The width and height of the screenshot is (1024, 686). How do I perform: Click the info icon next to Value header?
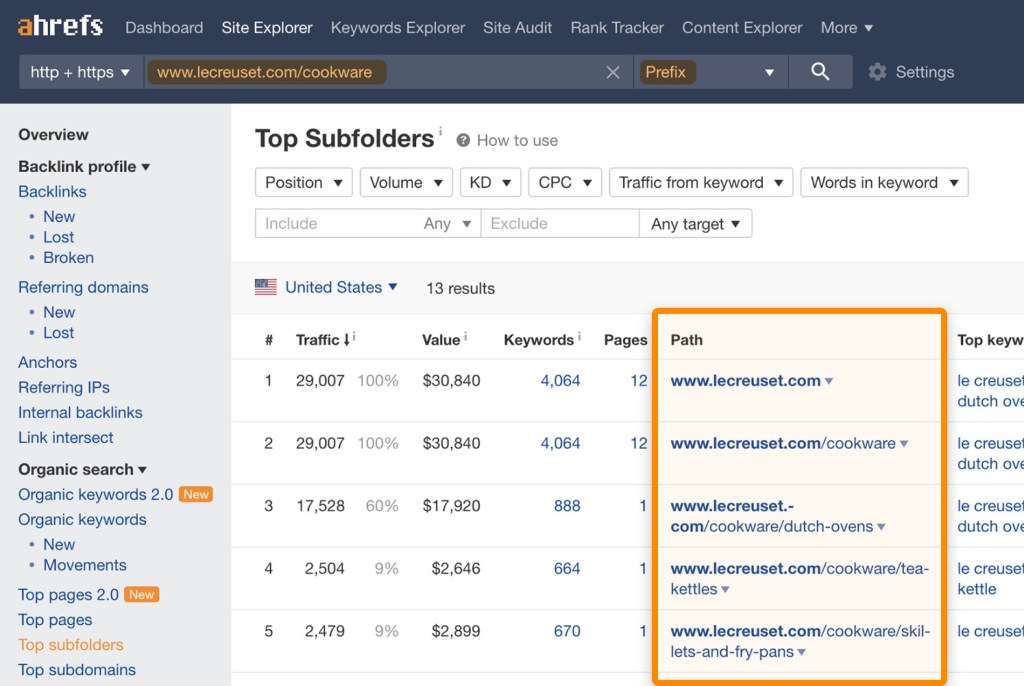point(465,337)
